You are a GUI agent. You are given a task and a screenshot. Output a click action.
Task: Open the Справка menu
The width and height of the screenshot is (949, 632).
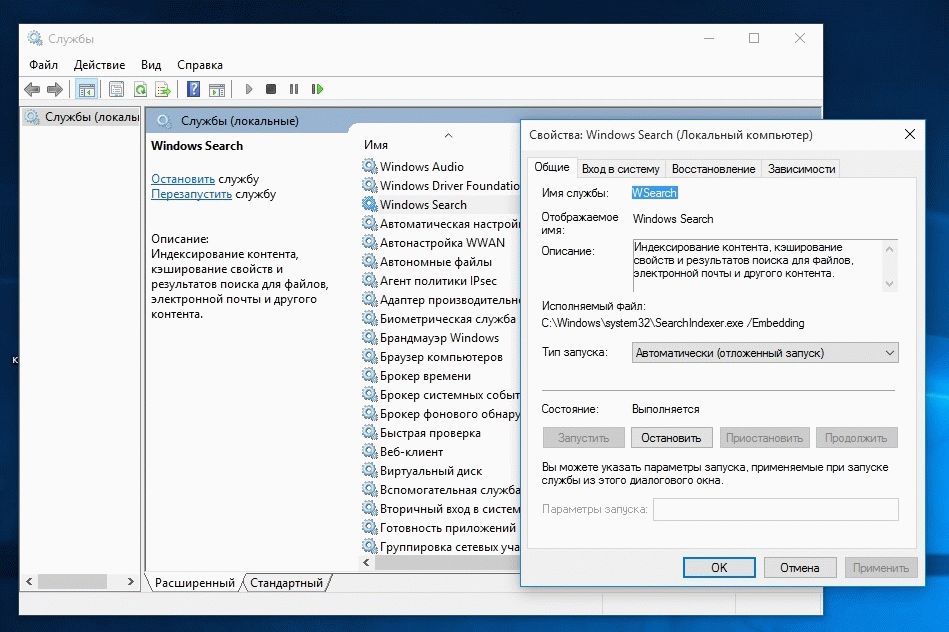point(200,65)
